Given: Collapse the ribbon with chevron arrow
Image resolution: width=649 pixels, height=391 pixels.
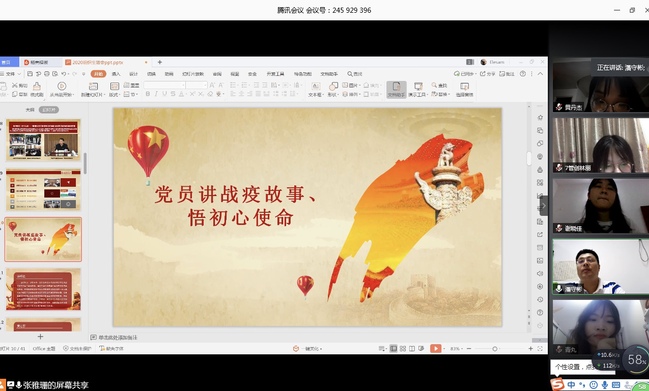Looking at the screenshot, I should pyautogui.click(x=540, y=74).
